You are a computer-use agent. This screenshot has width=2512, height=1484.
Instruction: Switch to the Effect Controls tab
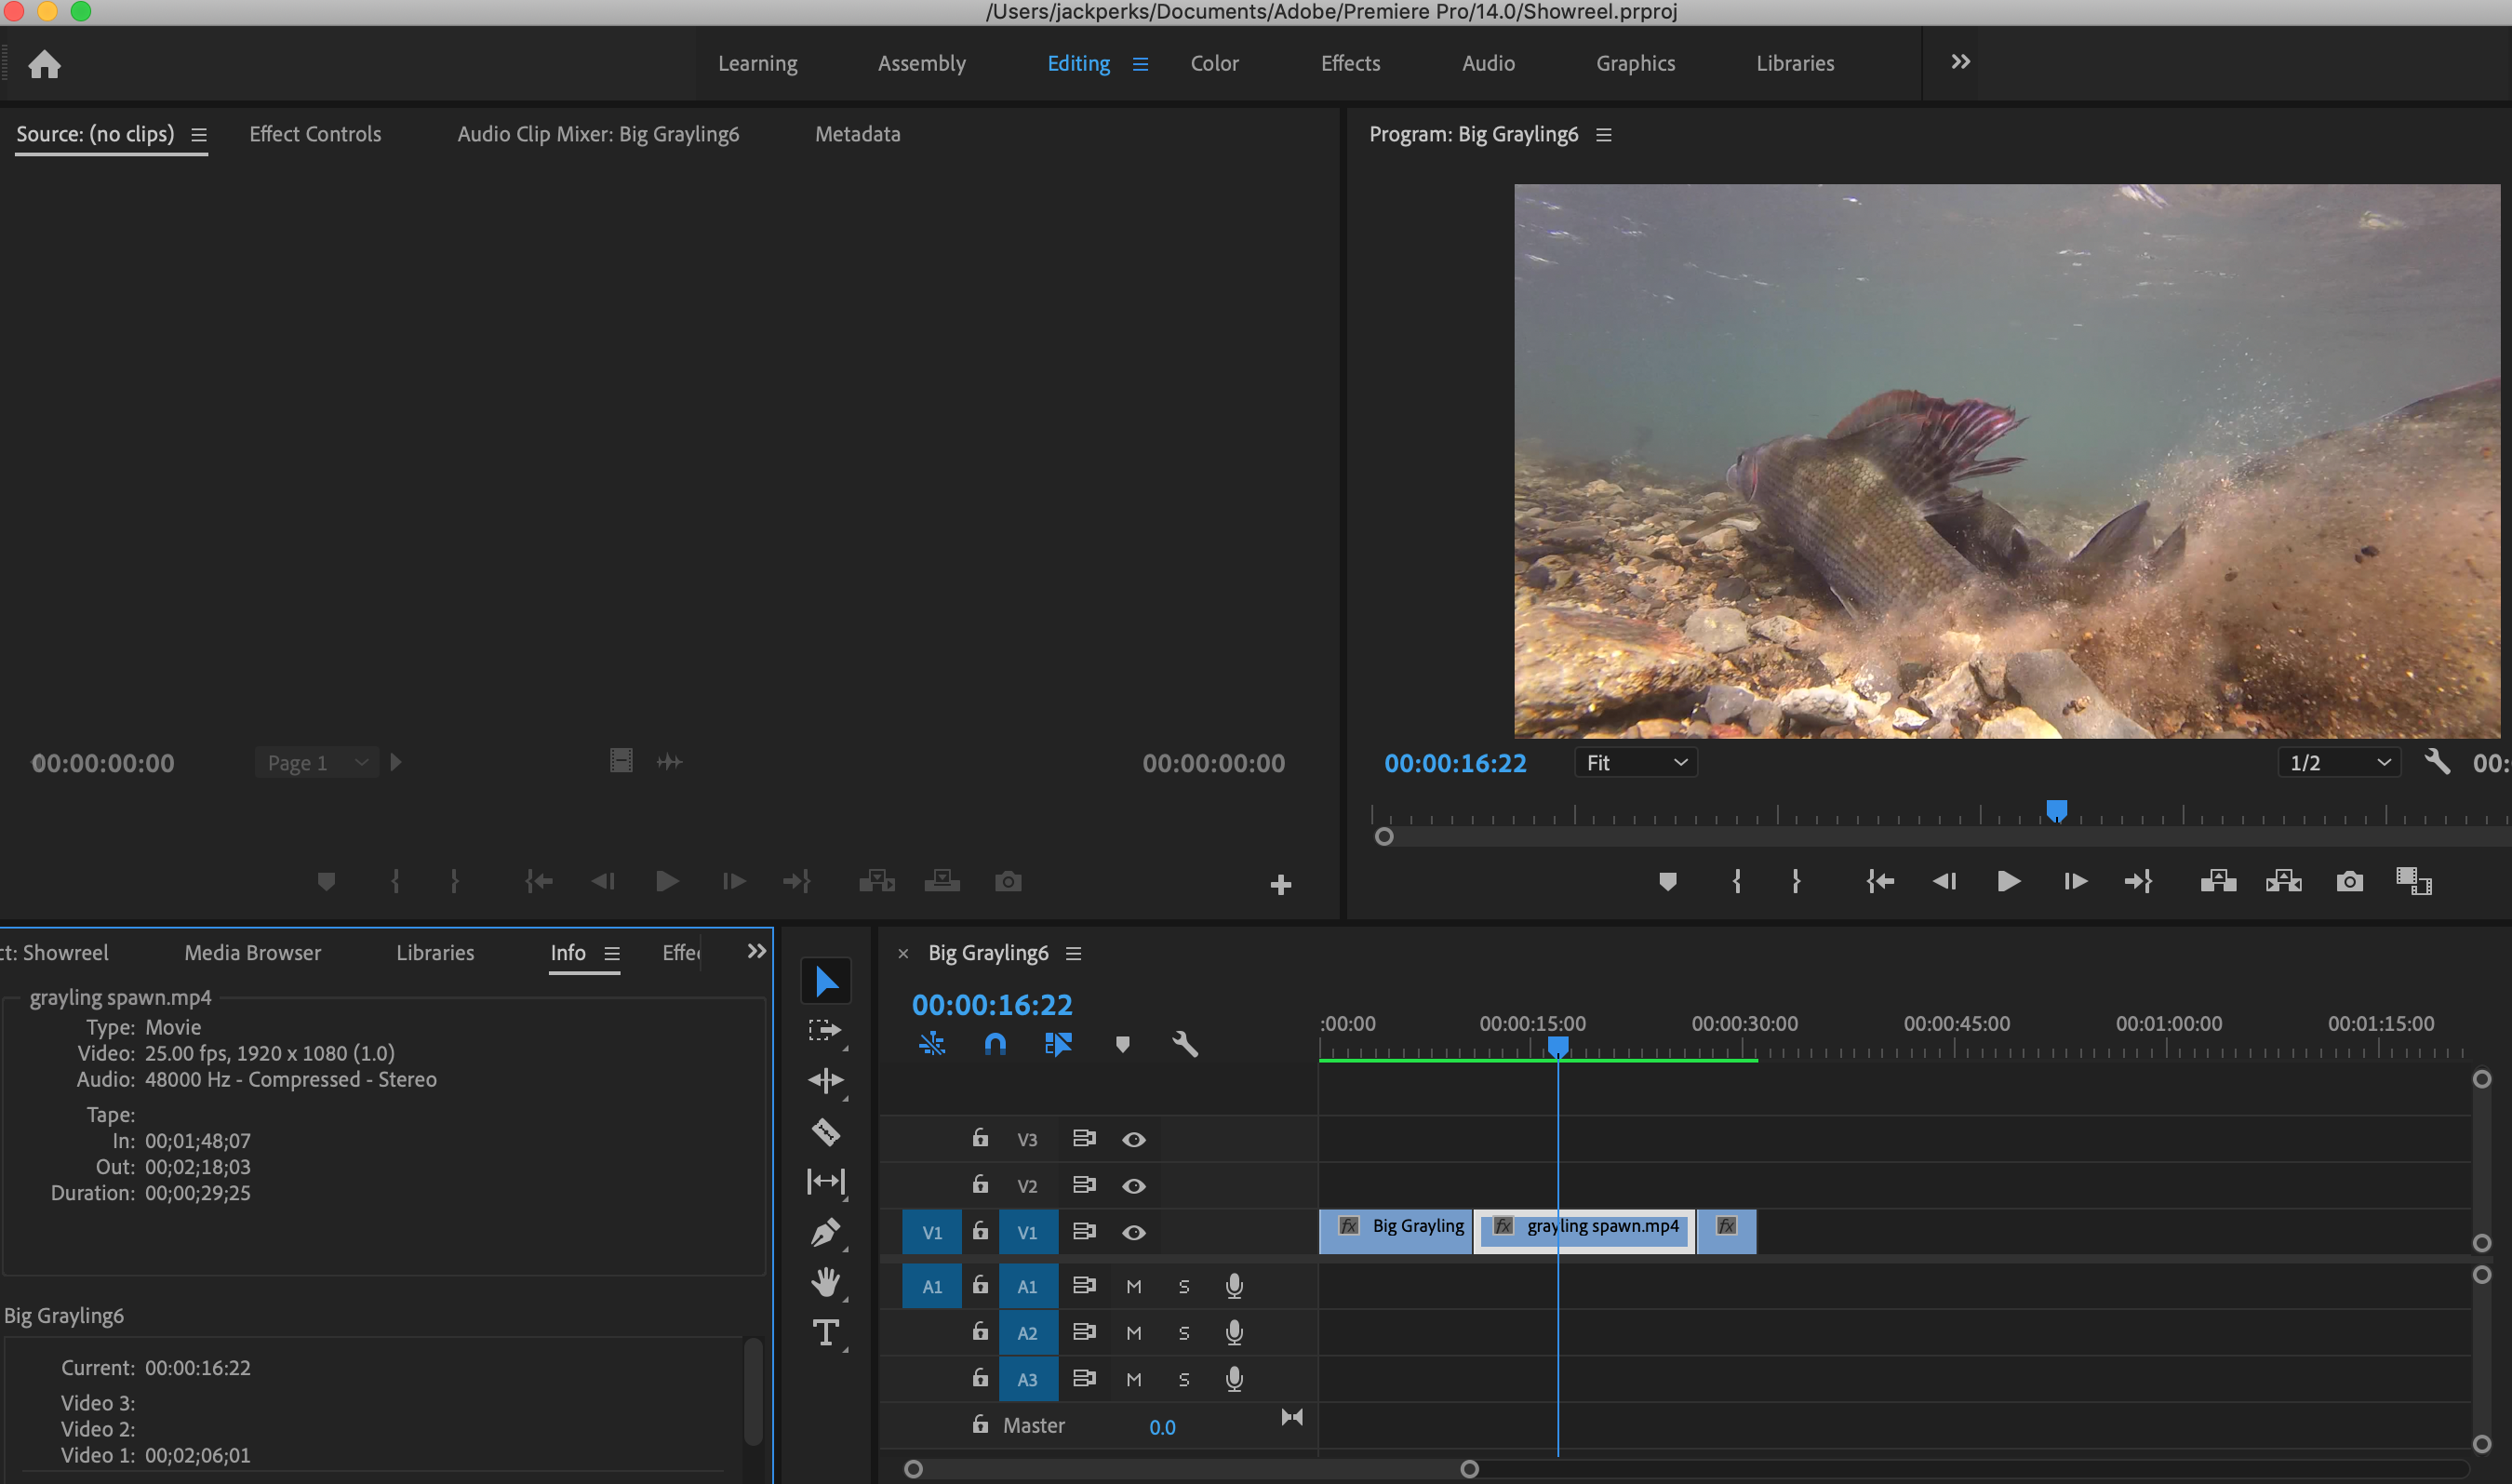click(x=315, y=134)
